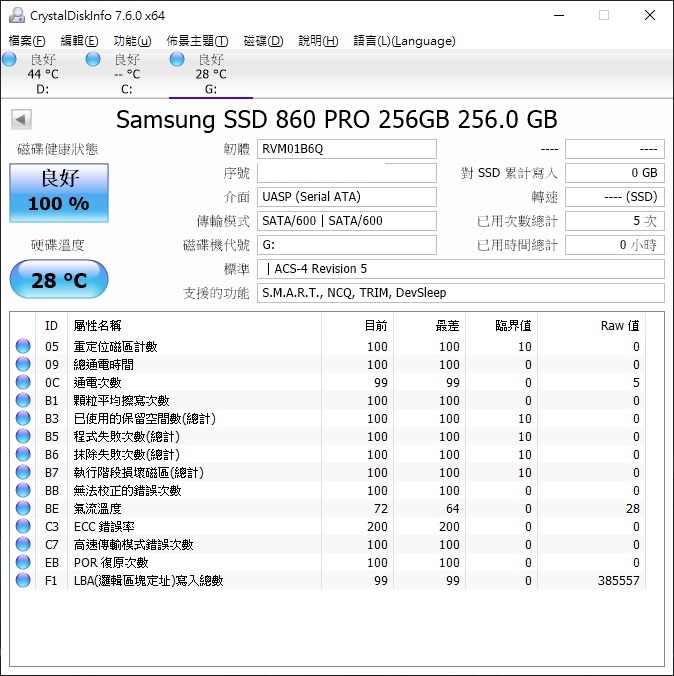Click the 臨界值 column header

(x=502, y=325)
